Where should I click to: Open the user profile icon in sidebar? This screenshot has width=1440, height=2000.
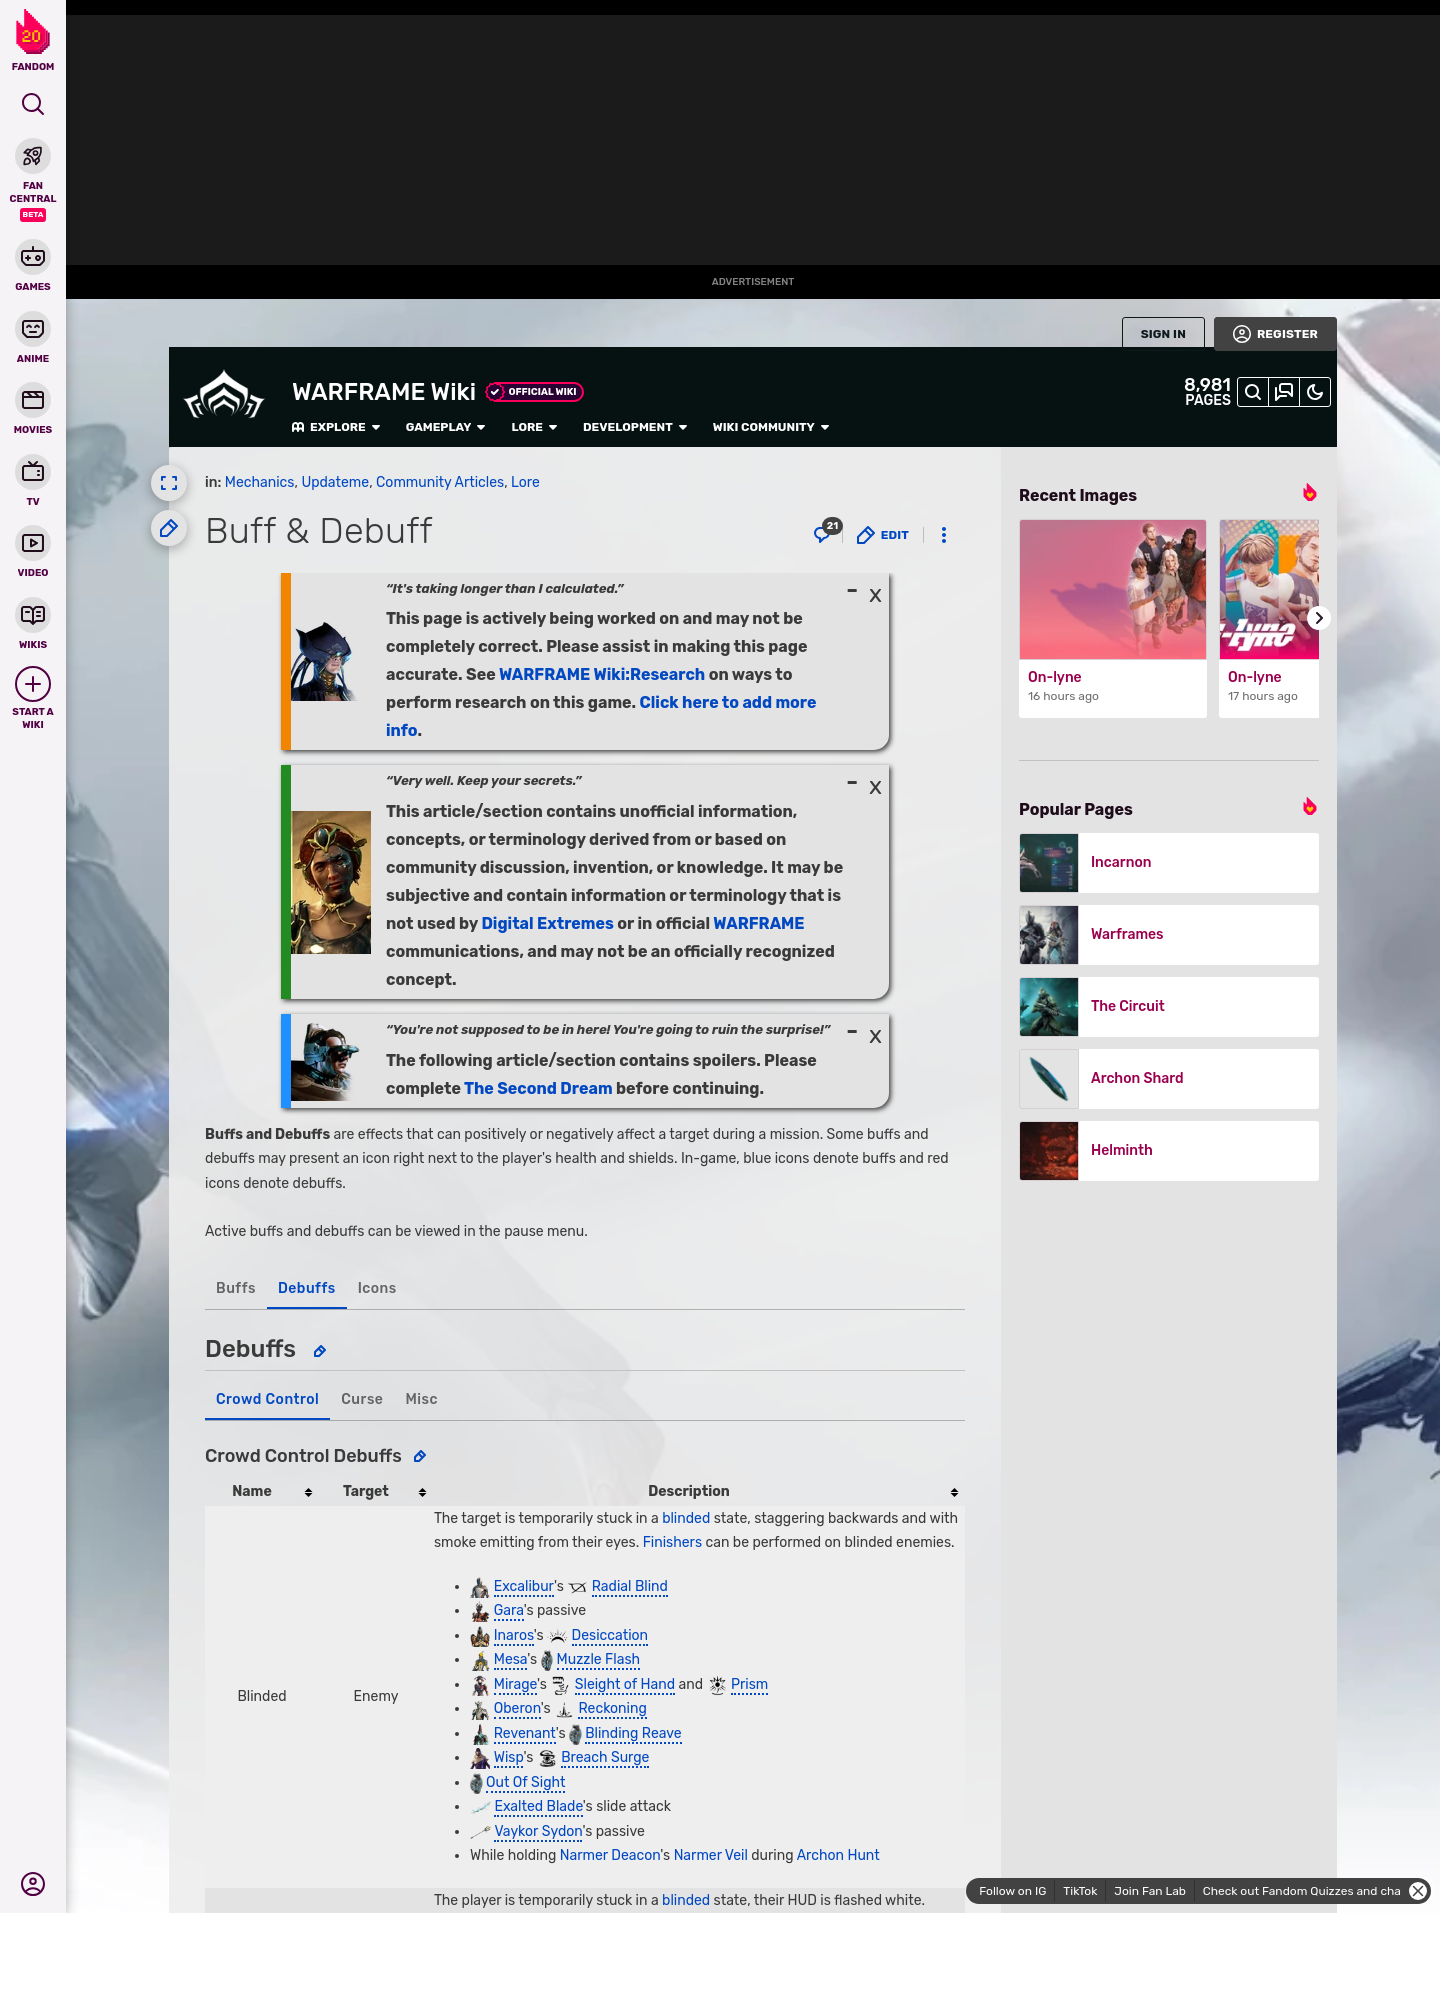pyautogui.click(x=33, y=1884)
